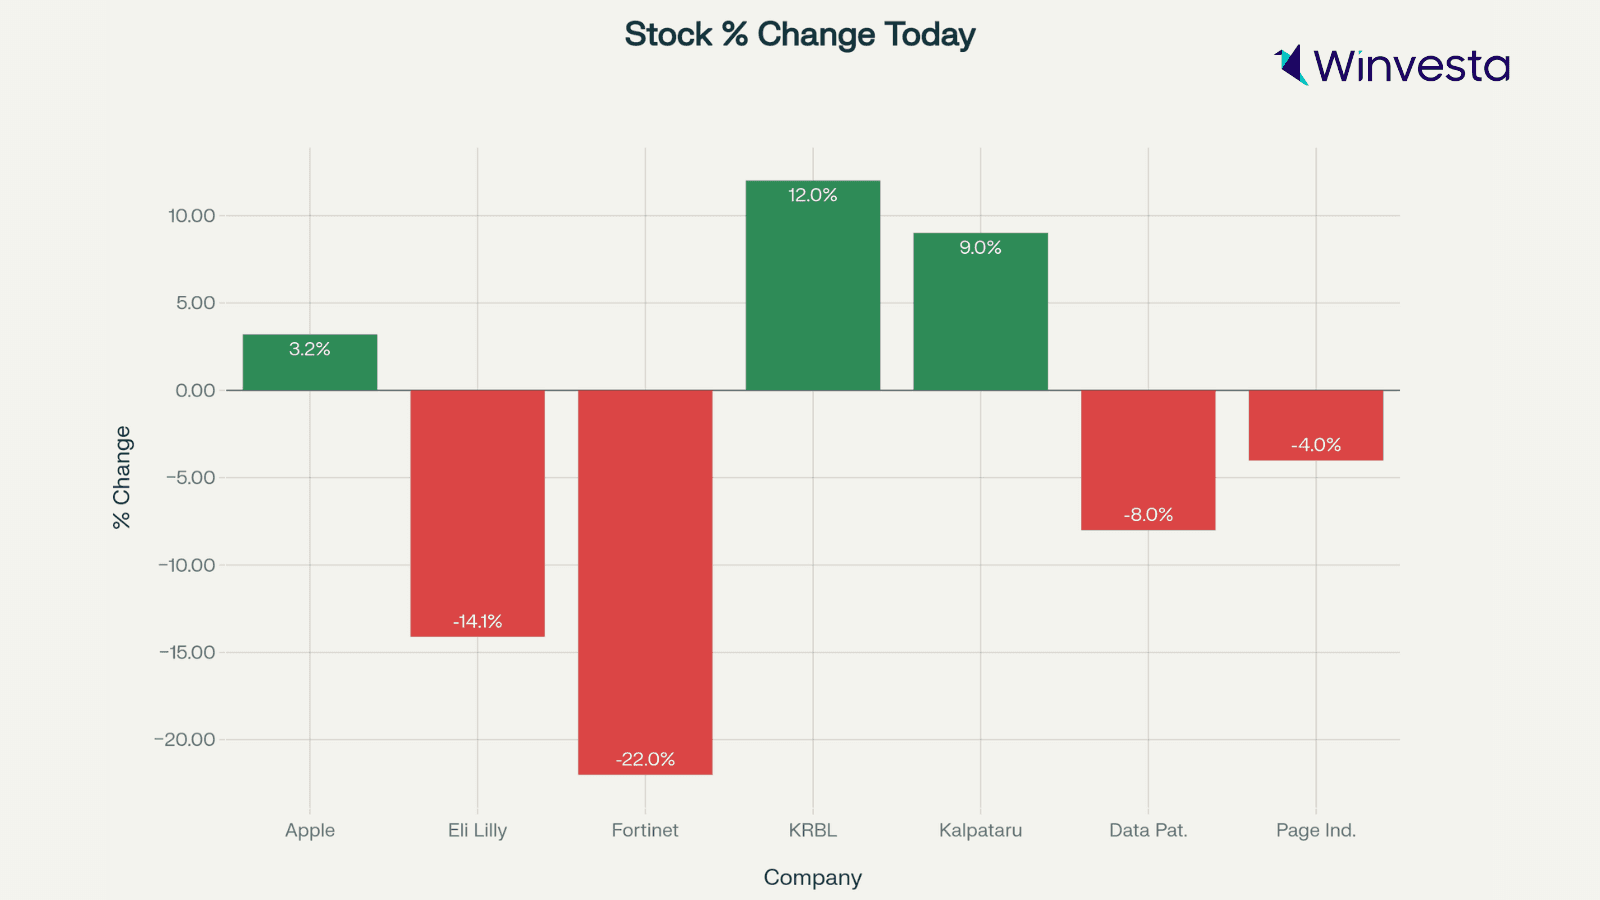Click the 10.00 y-axis tick label
The height and width of the screenshot is (900, 1600).
191,215
